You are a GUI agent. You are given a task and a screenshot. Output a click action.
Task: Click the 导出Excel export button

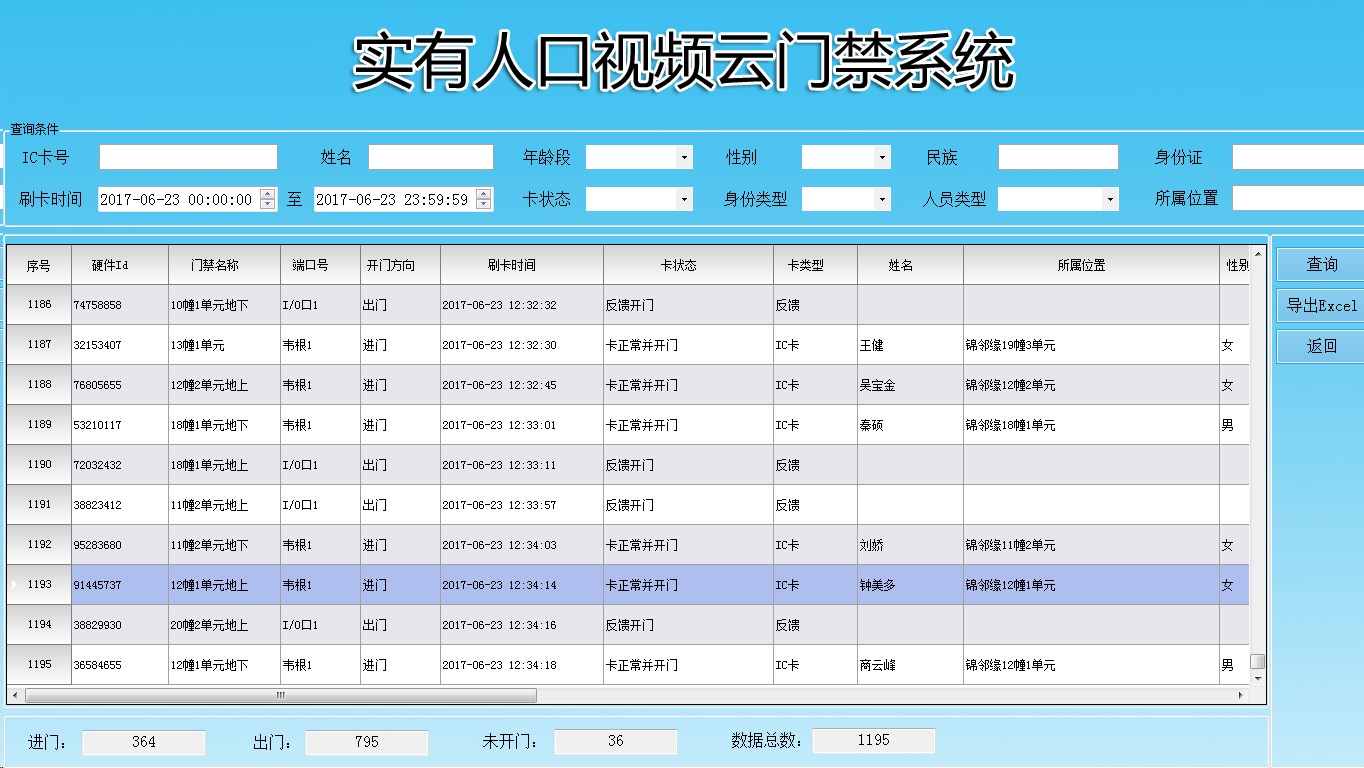[1320, 306]
